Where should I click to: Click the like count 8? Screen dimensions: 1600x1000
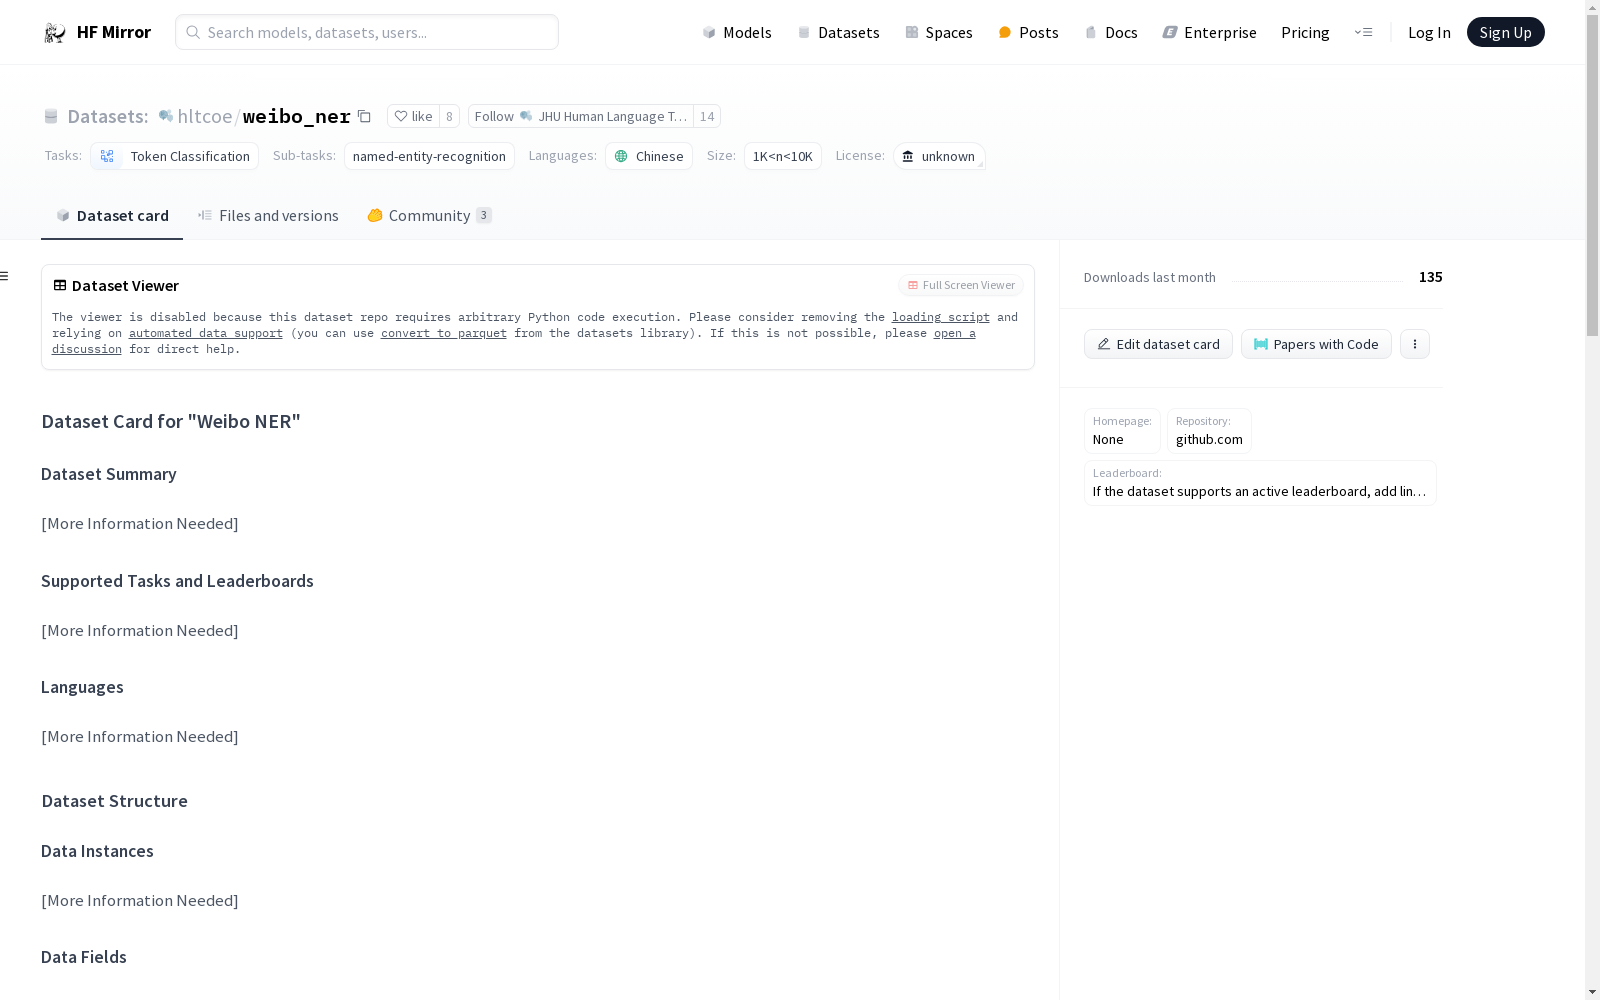tap(449, 116)
